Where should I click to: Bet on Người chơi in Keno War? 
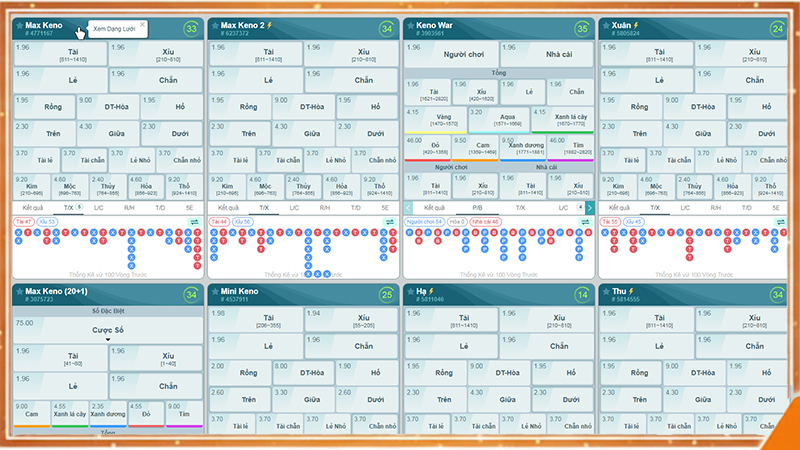452,54
